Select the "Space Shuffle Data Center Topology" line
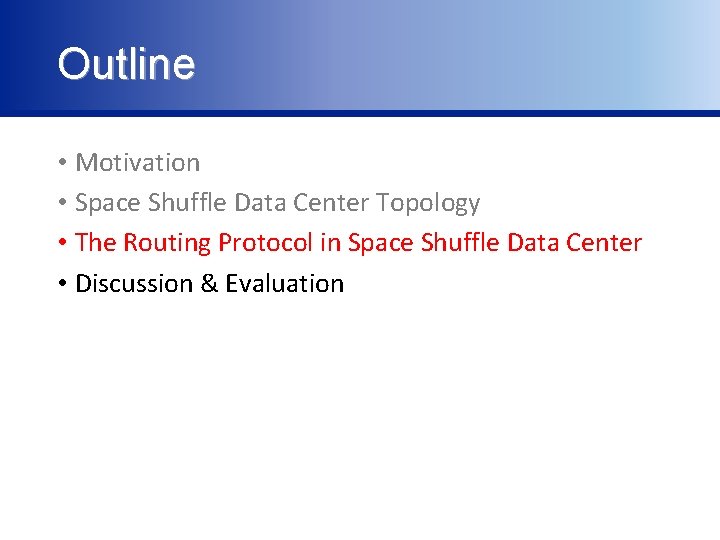The height and width of the screenshot is (540, 720). [x=278, y=203]
